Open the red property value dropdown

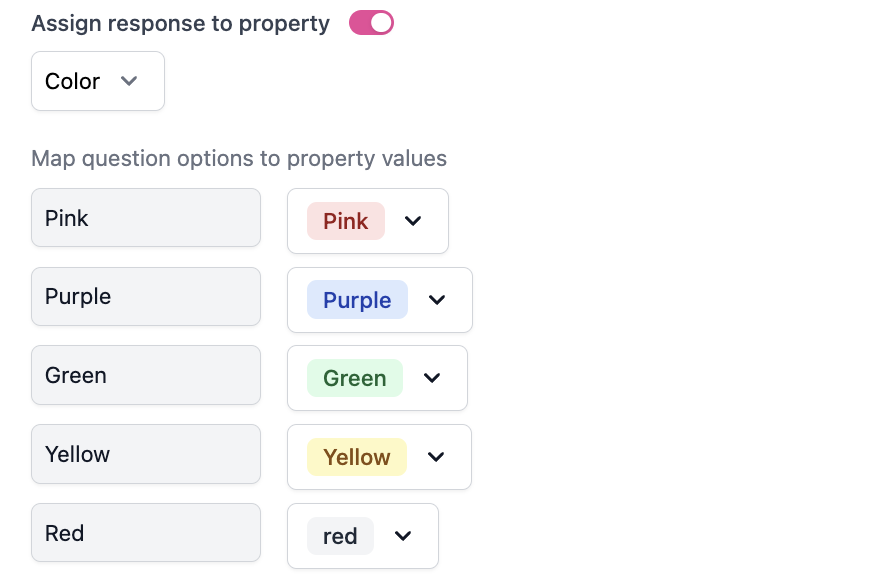[362, 536]
